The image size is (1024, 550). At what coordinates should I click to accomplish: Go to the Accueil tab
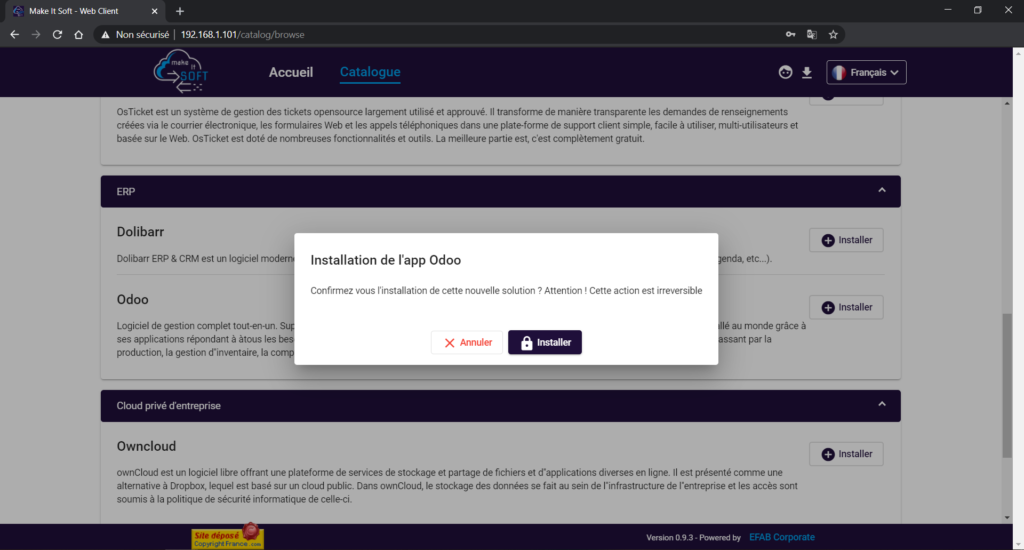pos(291,73)
